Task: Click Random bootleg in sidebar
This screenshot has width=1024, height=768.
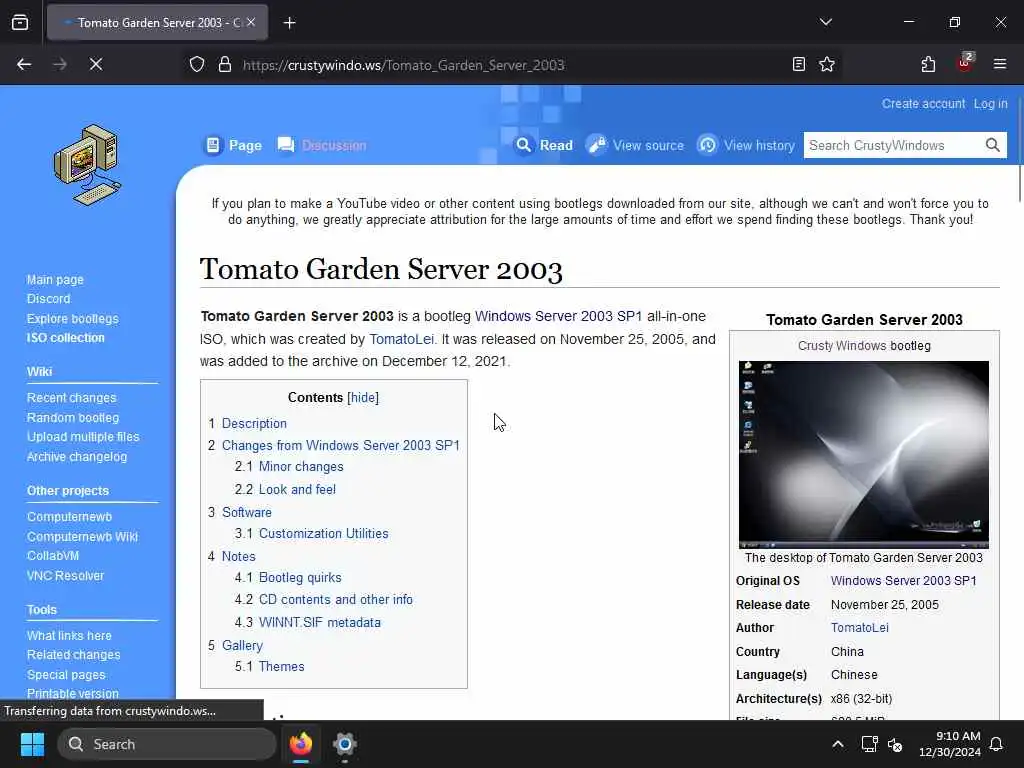Action: (72, 417)
